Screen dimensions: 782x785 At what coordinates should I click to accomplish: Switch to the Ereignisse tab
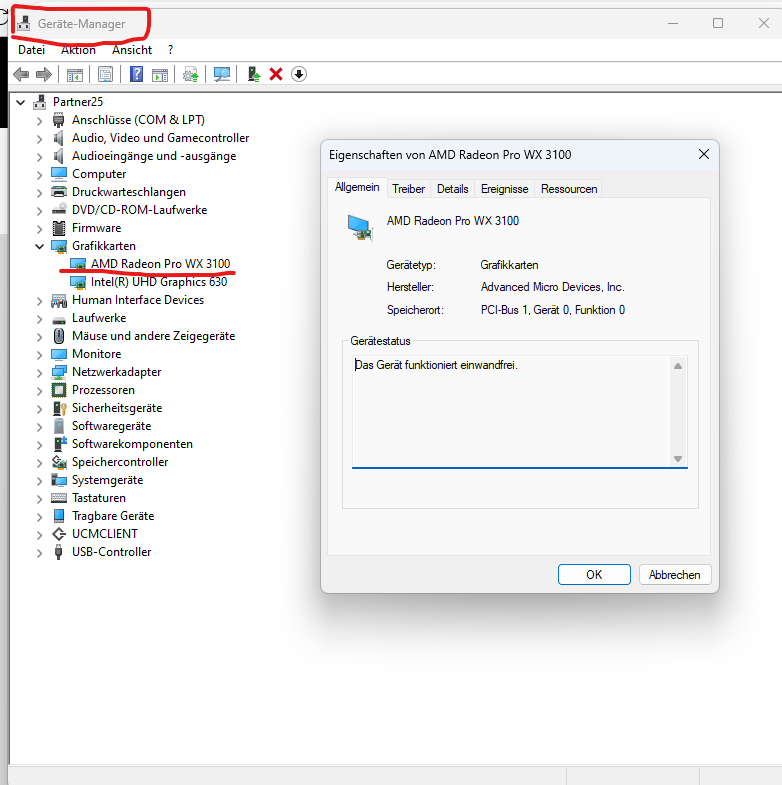tap(504, 189)
